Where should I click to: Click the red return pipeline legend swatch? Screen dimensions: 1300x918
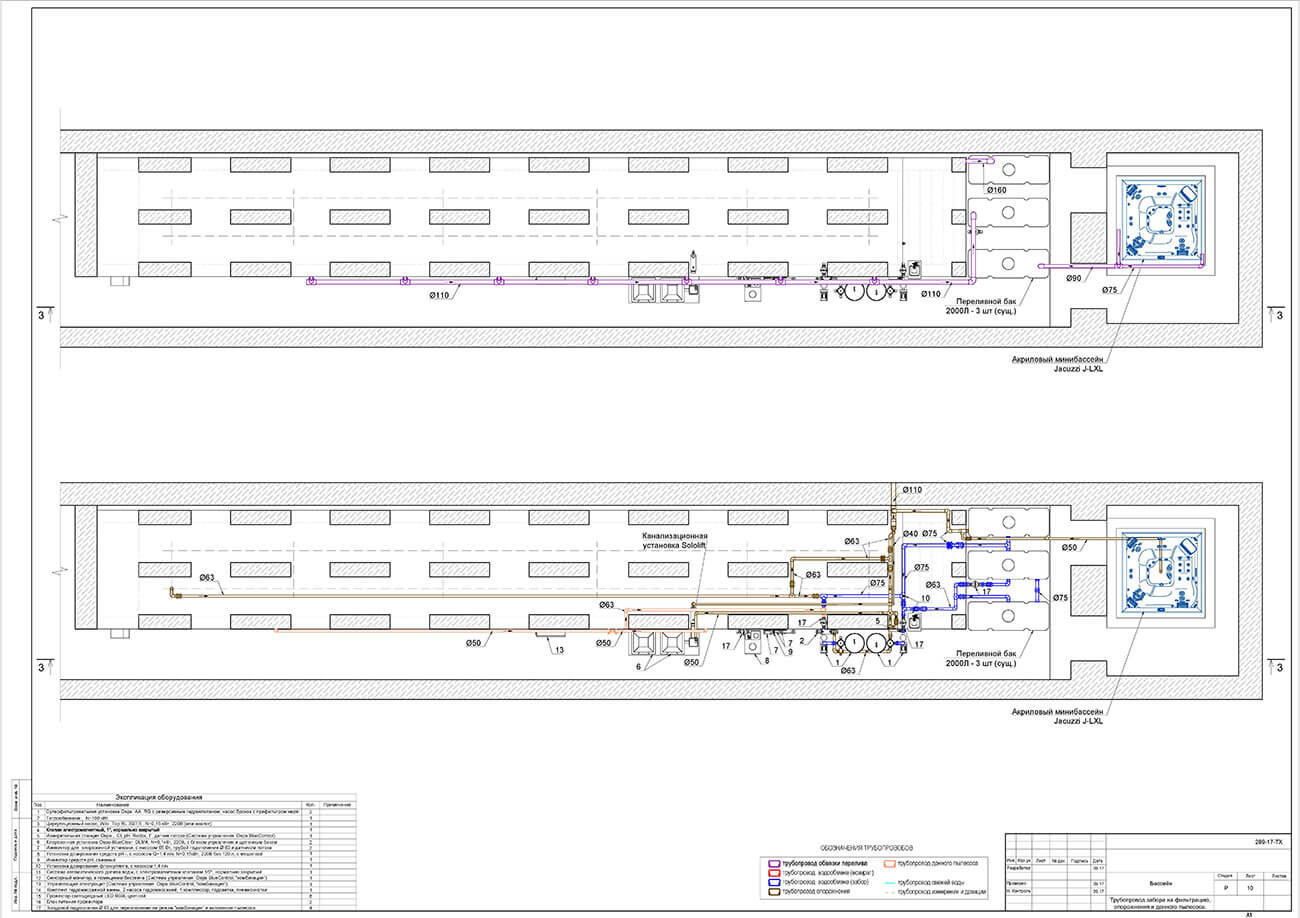(x=773, y=873)
